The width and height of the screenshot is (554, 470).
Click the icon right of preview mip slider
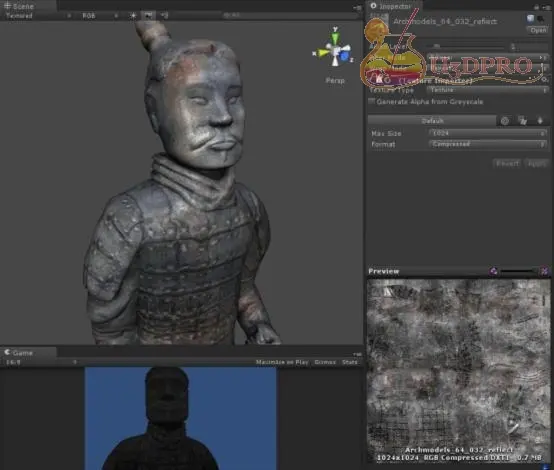544,271
